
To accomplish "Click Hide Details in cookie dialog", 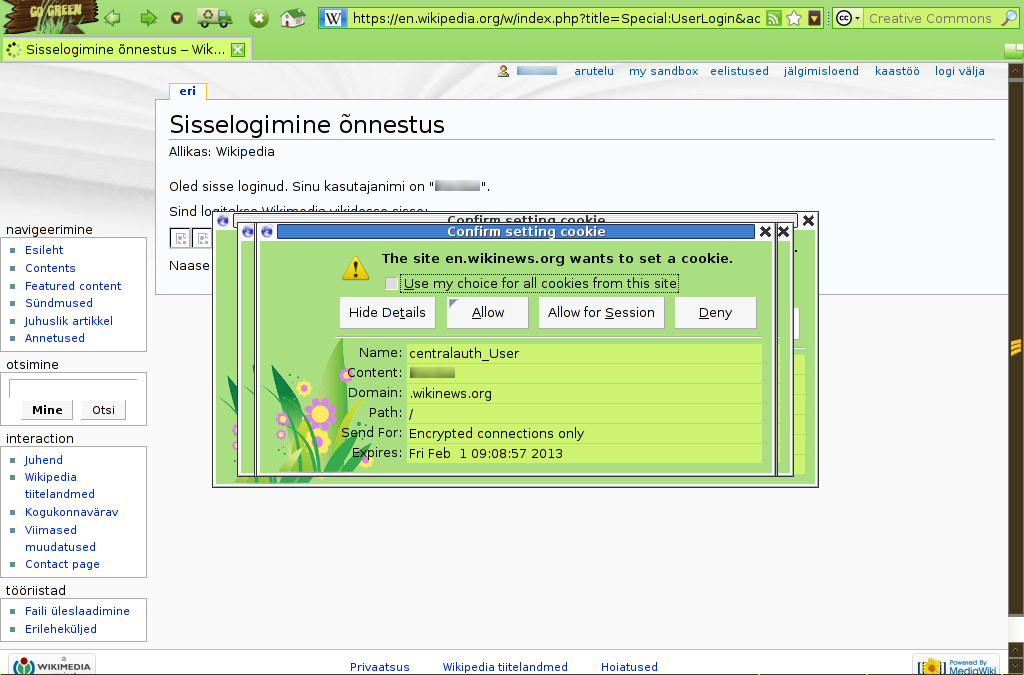I will click(x=387, y=313).
